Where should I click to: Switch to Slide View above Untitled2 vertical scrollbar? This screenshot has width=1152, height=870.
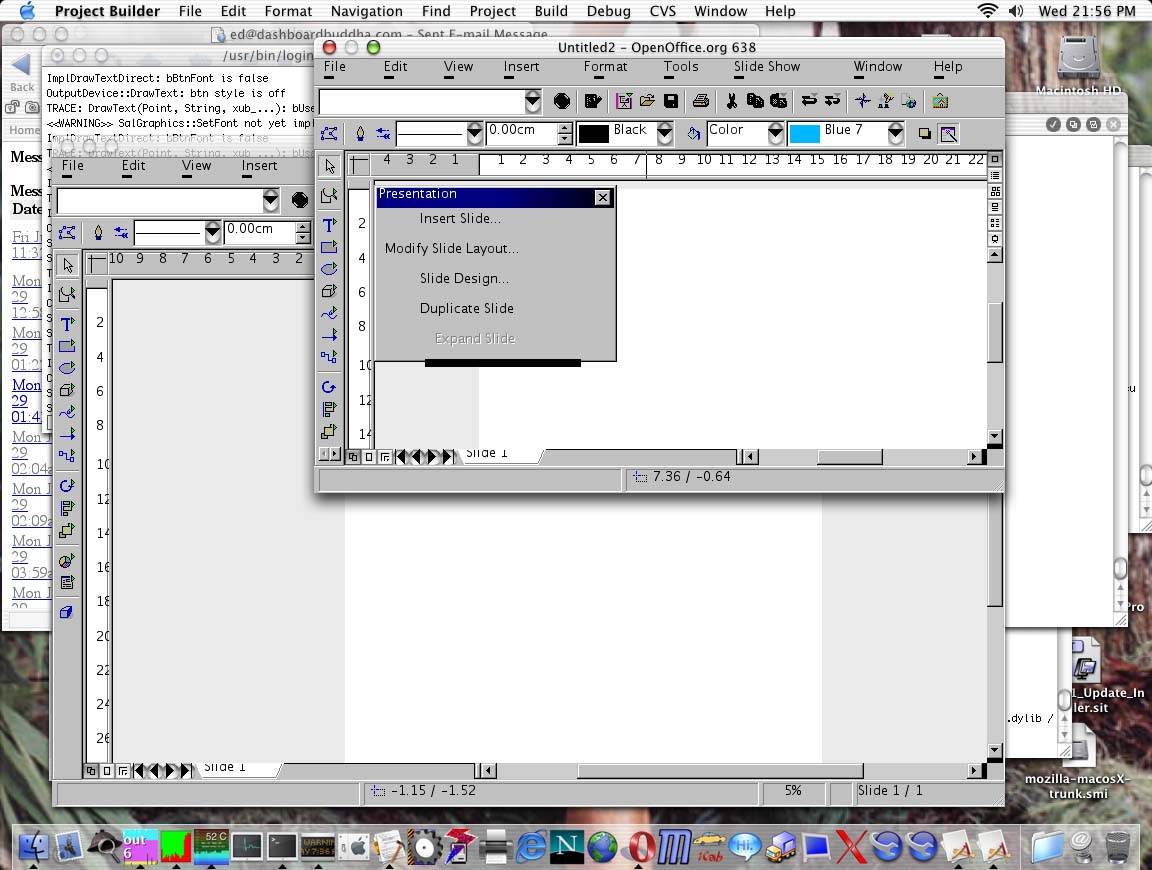click(995, 191)
